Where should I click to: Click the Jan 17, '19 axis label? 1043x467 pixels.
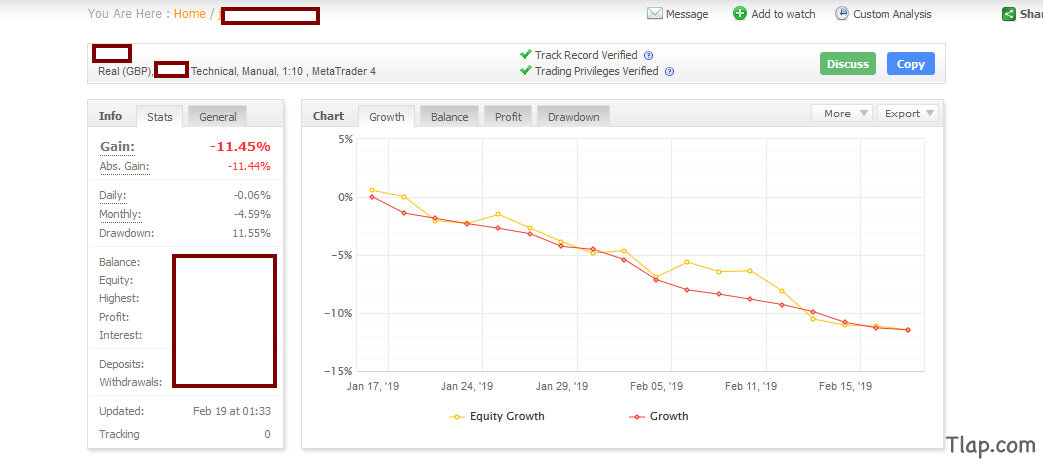(x=372, y=387)
